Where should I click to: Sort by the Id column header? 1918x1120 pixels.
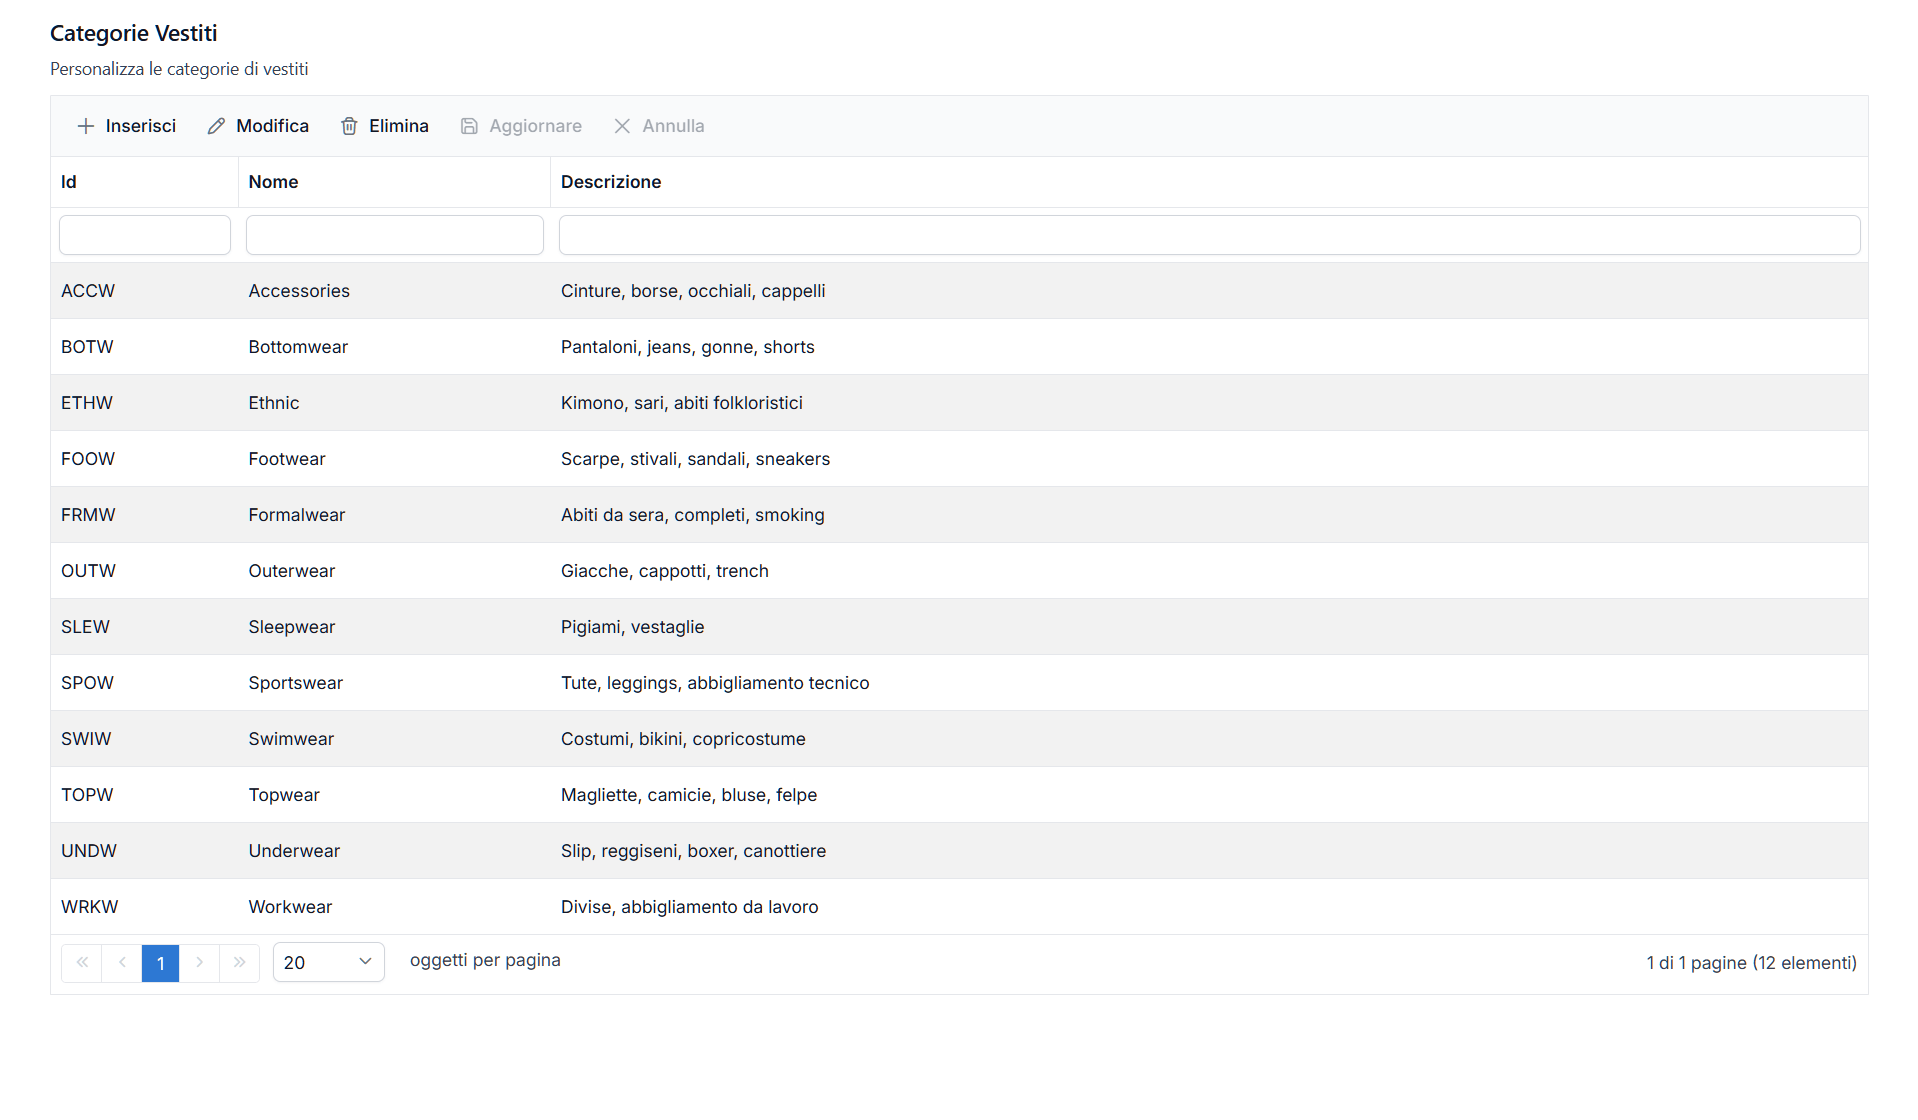[69, 182]
